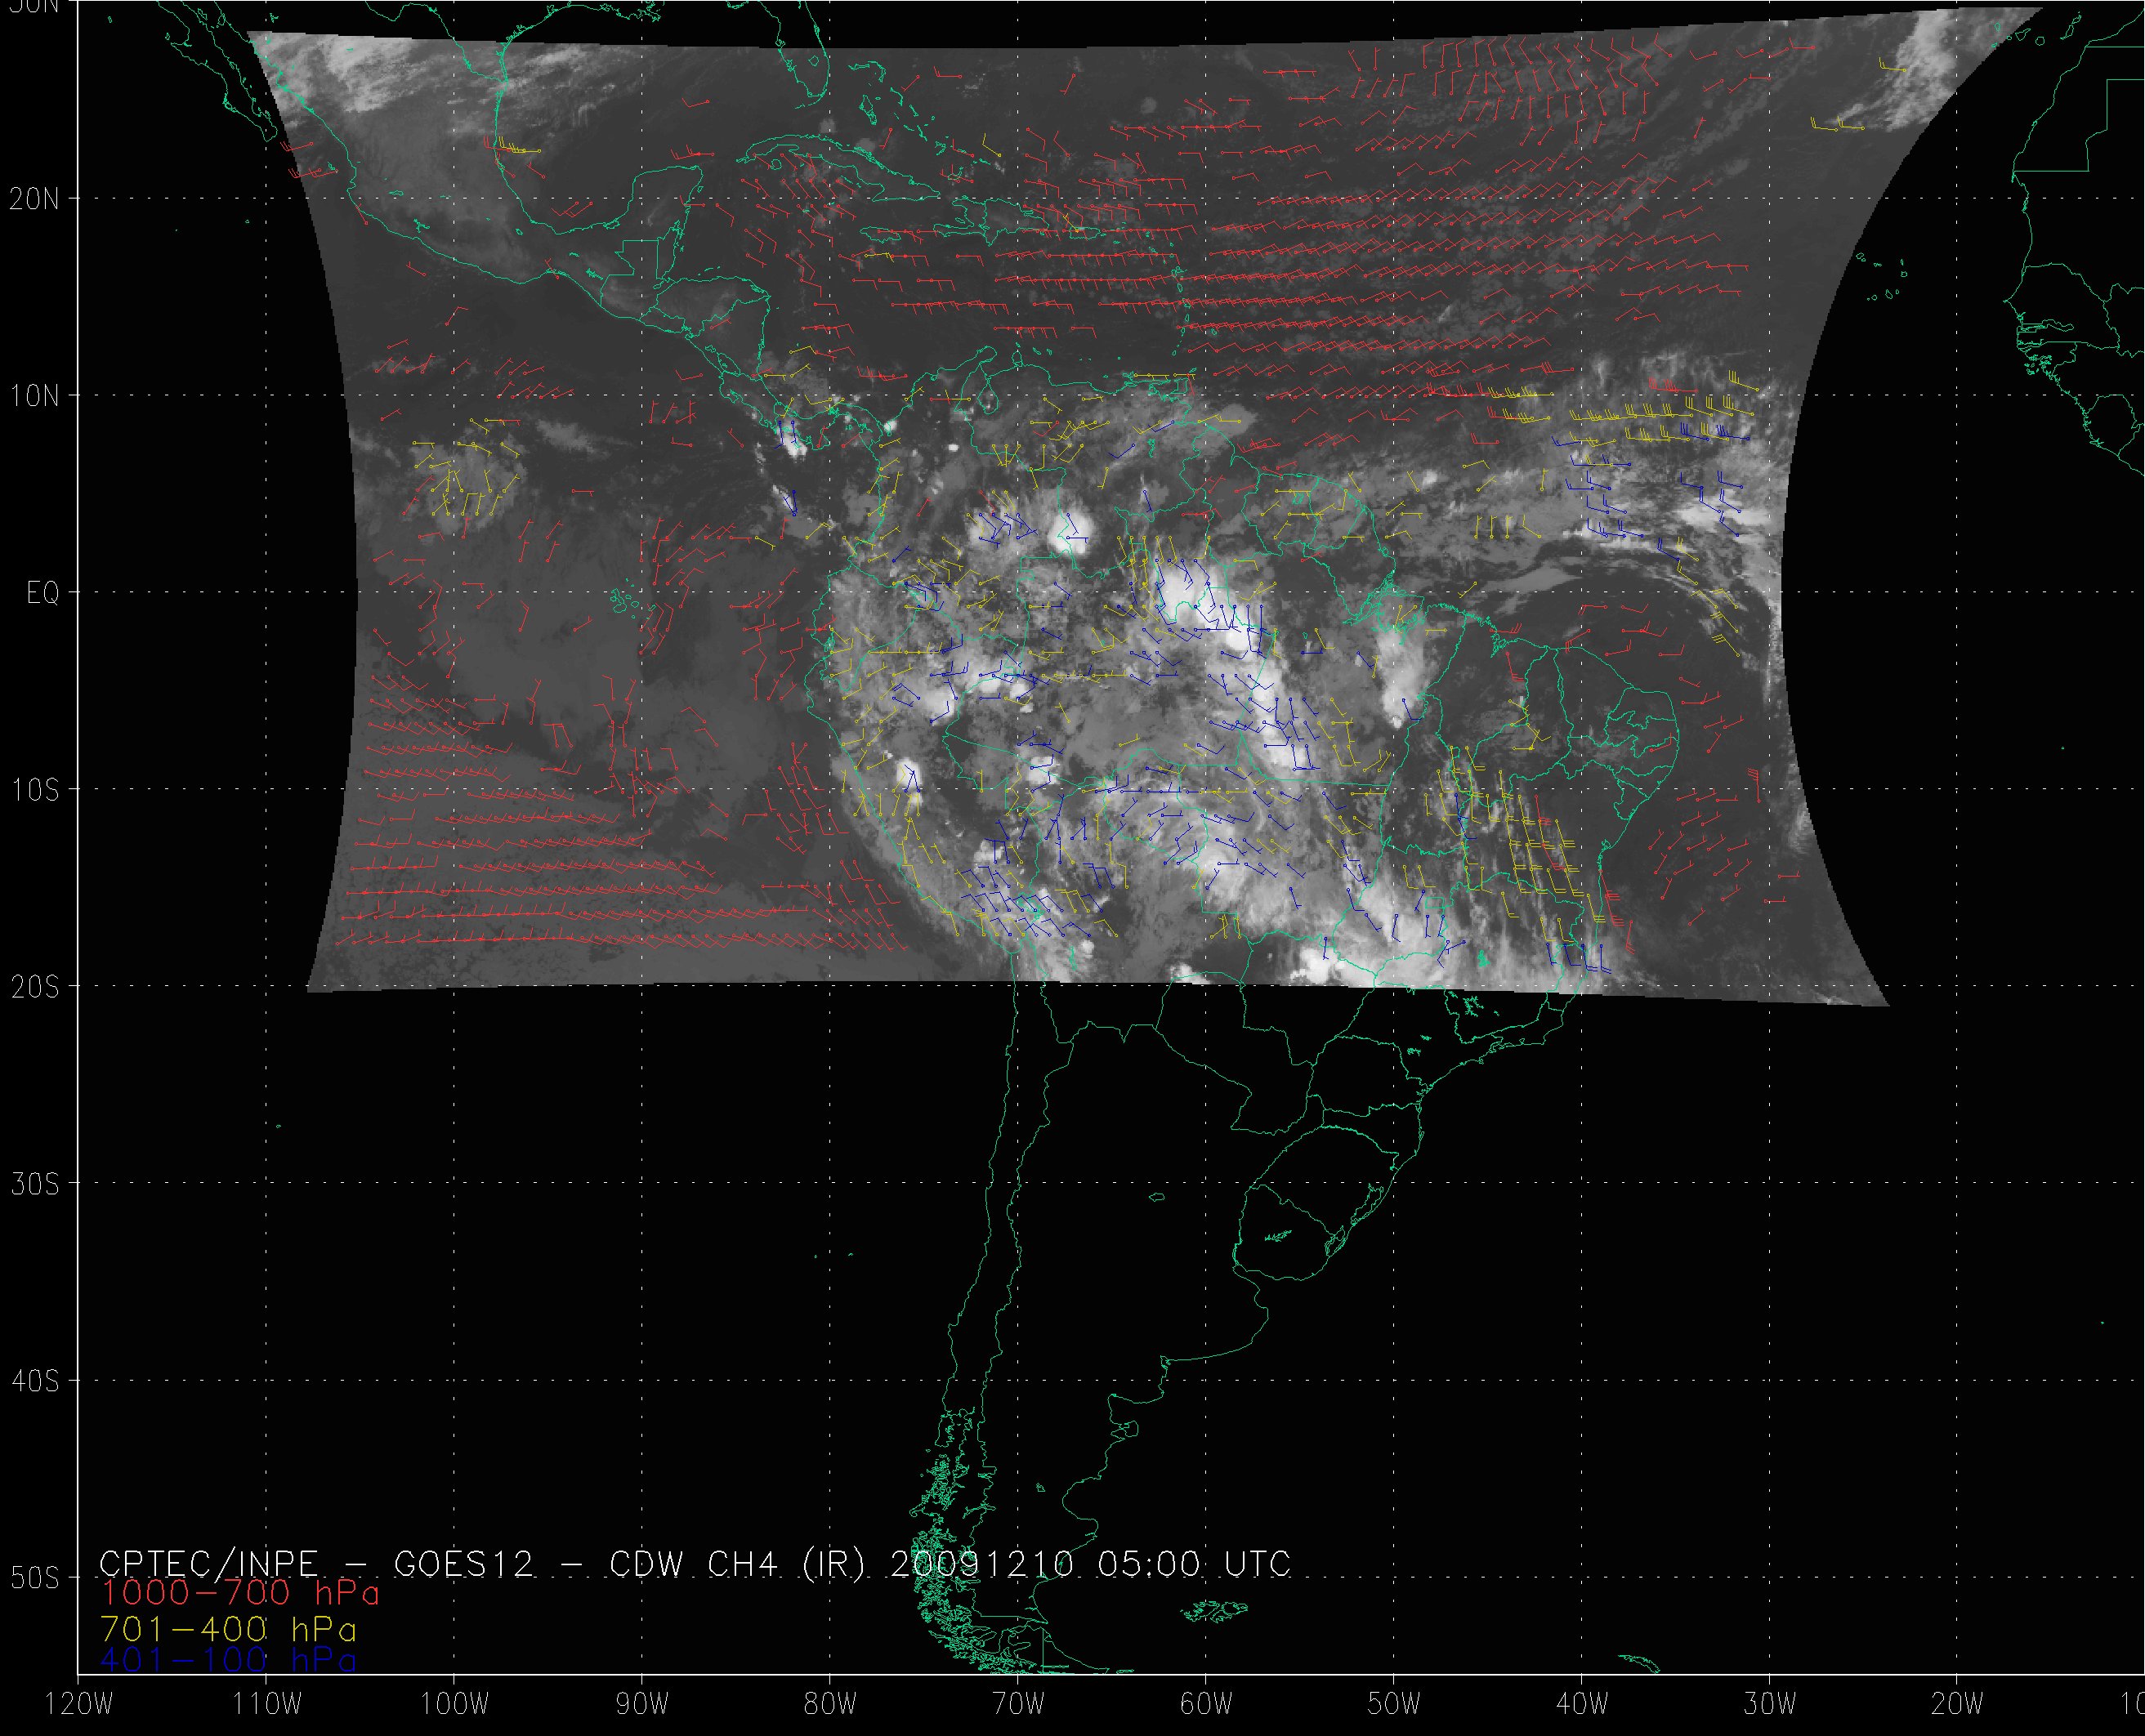Click the 20W longitude axis label
Image resolution: width=2145 pixels, height=1736 pixels.
pos(1958,1705)
